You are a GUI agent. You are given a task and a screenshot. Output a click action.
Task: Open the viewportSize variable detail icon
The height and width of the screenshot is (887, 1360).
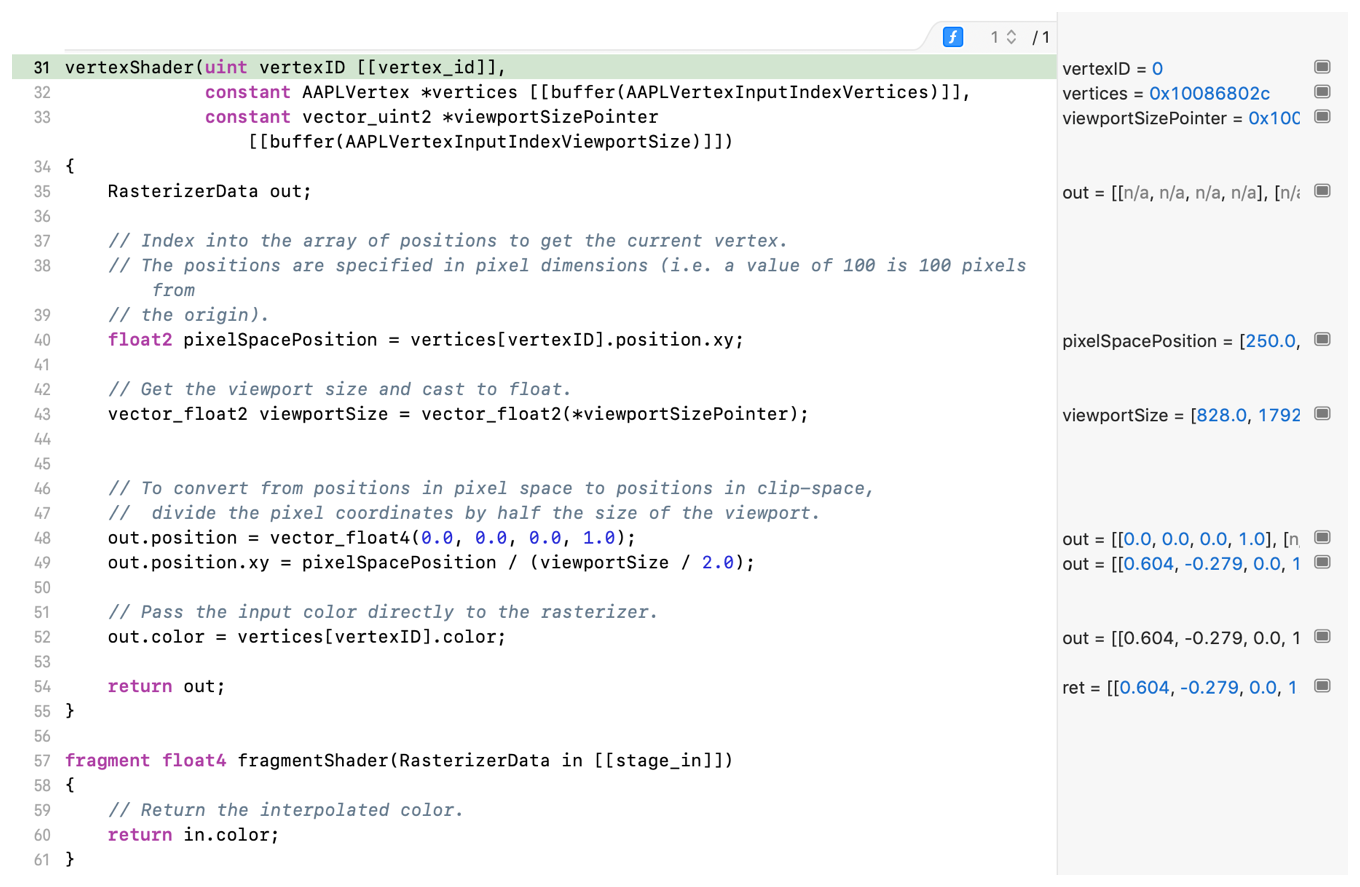tap(1322, 413)
